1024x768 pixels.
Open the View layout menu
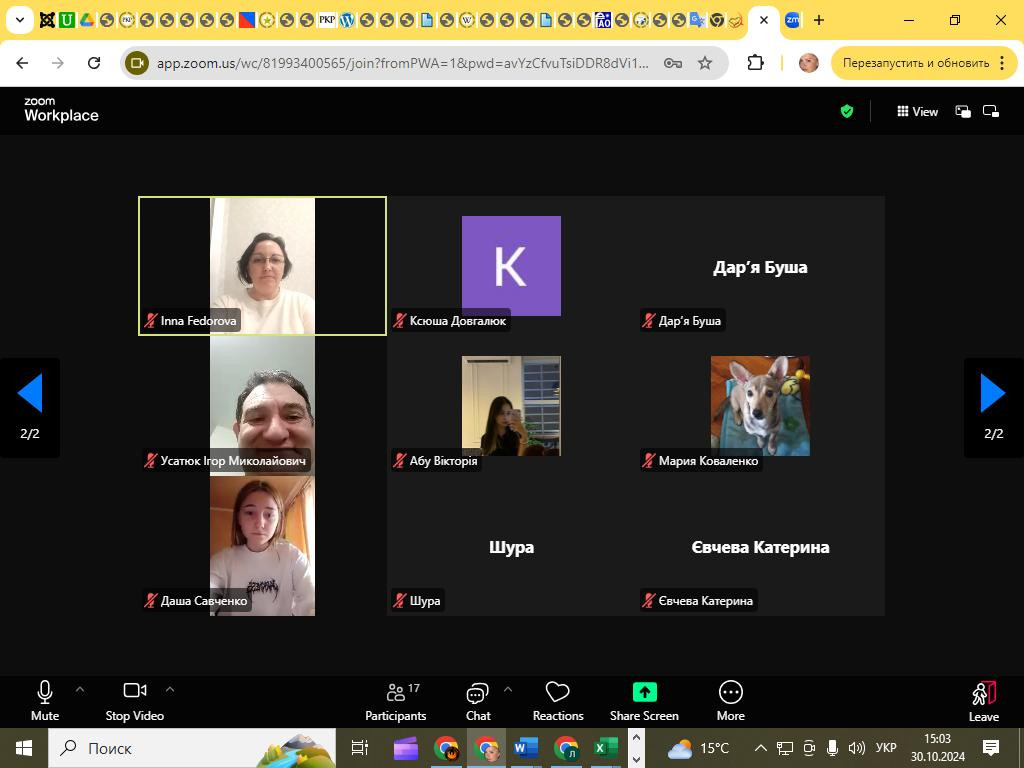917,112
